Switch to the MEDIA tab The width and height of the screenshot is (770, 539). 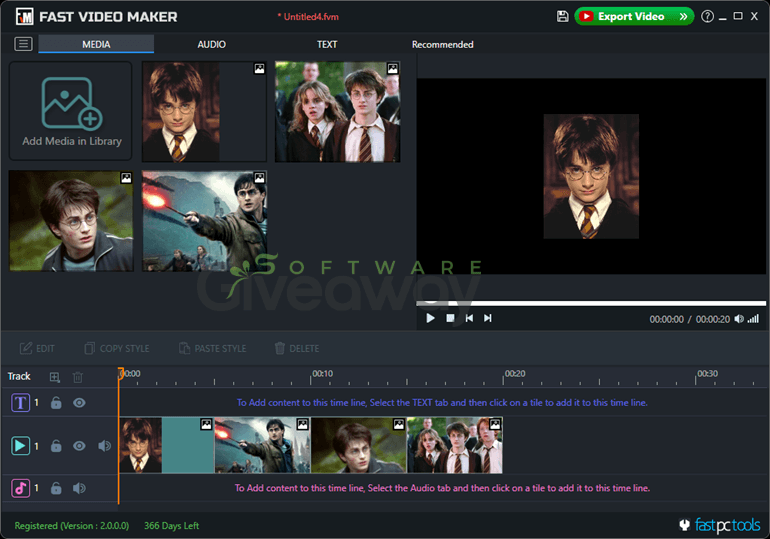(x=96, y=44)
